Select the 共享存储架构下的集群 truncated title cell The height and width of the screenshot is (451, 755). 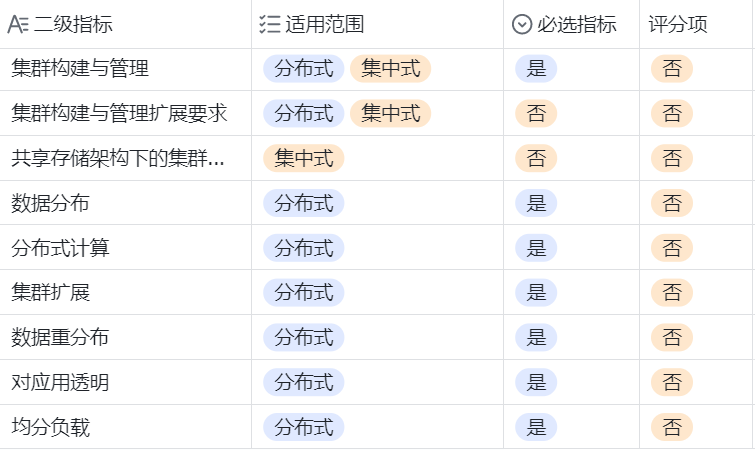(118, 159)
